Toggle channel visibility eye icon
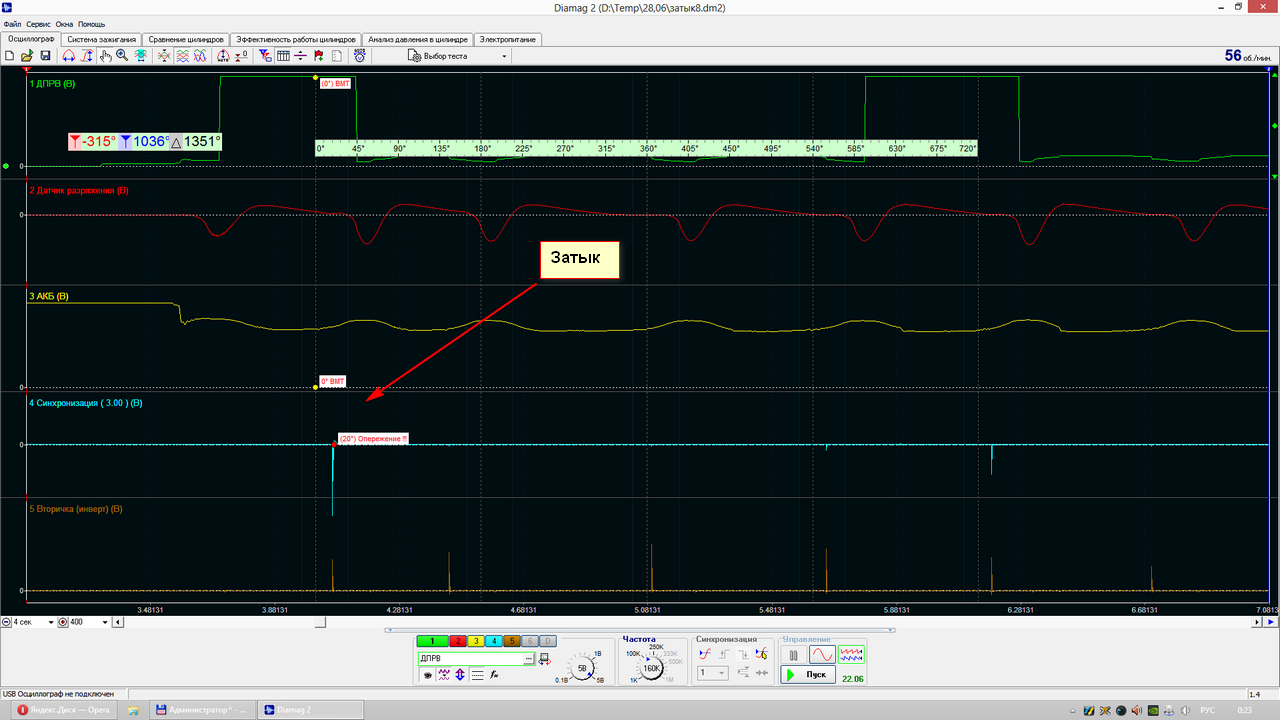 [x=428, y=675]
